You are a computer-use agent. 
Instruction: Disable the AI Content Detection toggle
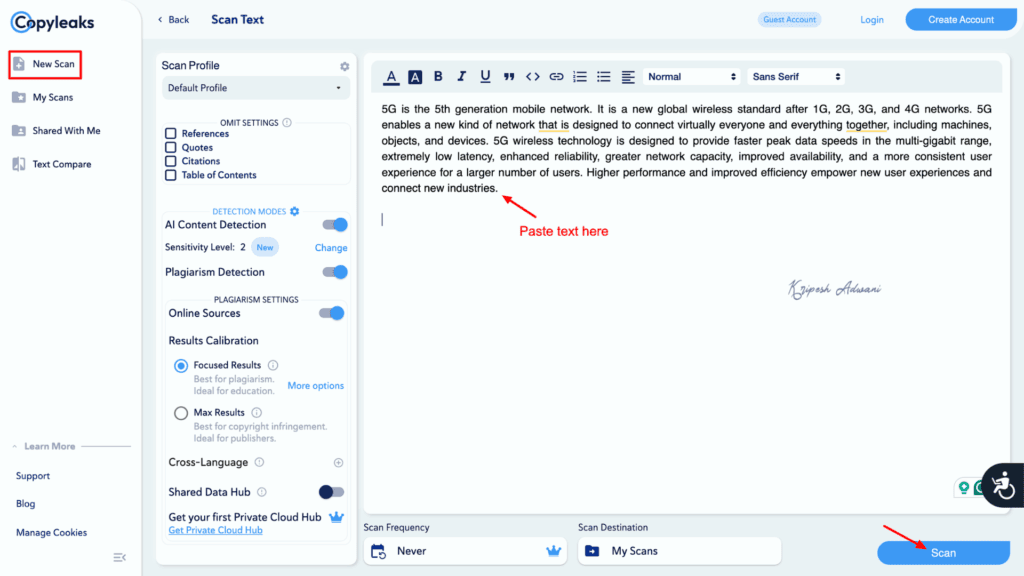pyautogui.click(x=337, y=224)
